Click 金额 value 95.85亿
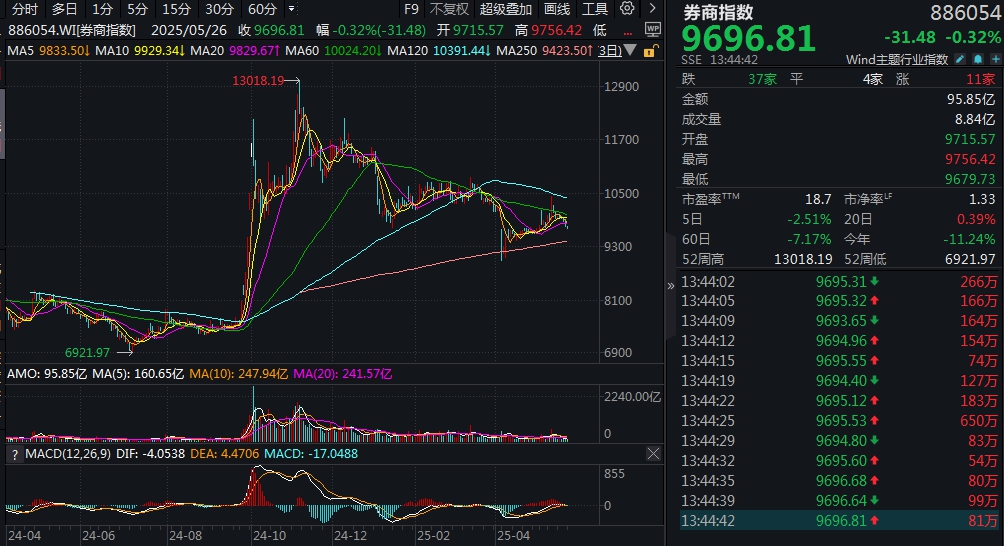 (x=971, y=99)
